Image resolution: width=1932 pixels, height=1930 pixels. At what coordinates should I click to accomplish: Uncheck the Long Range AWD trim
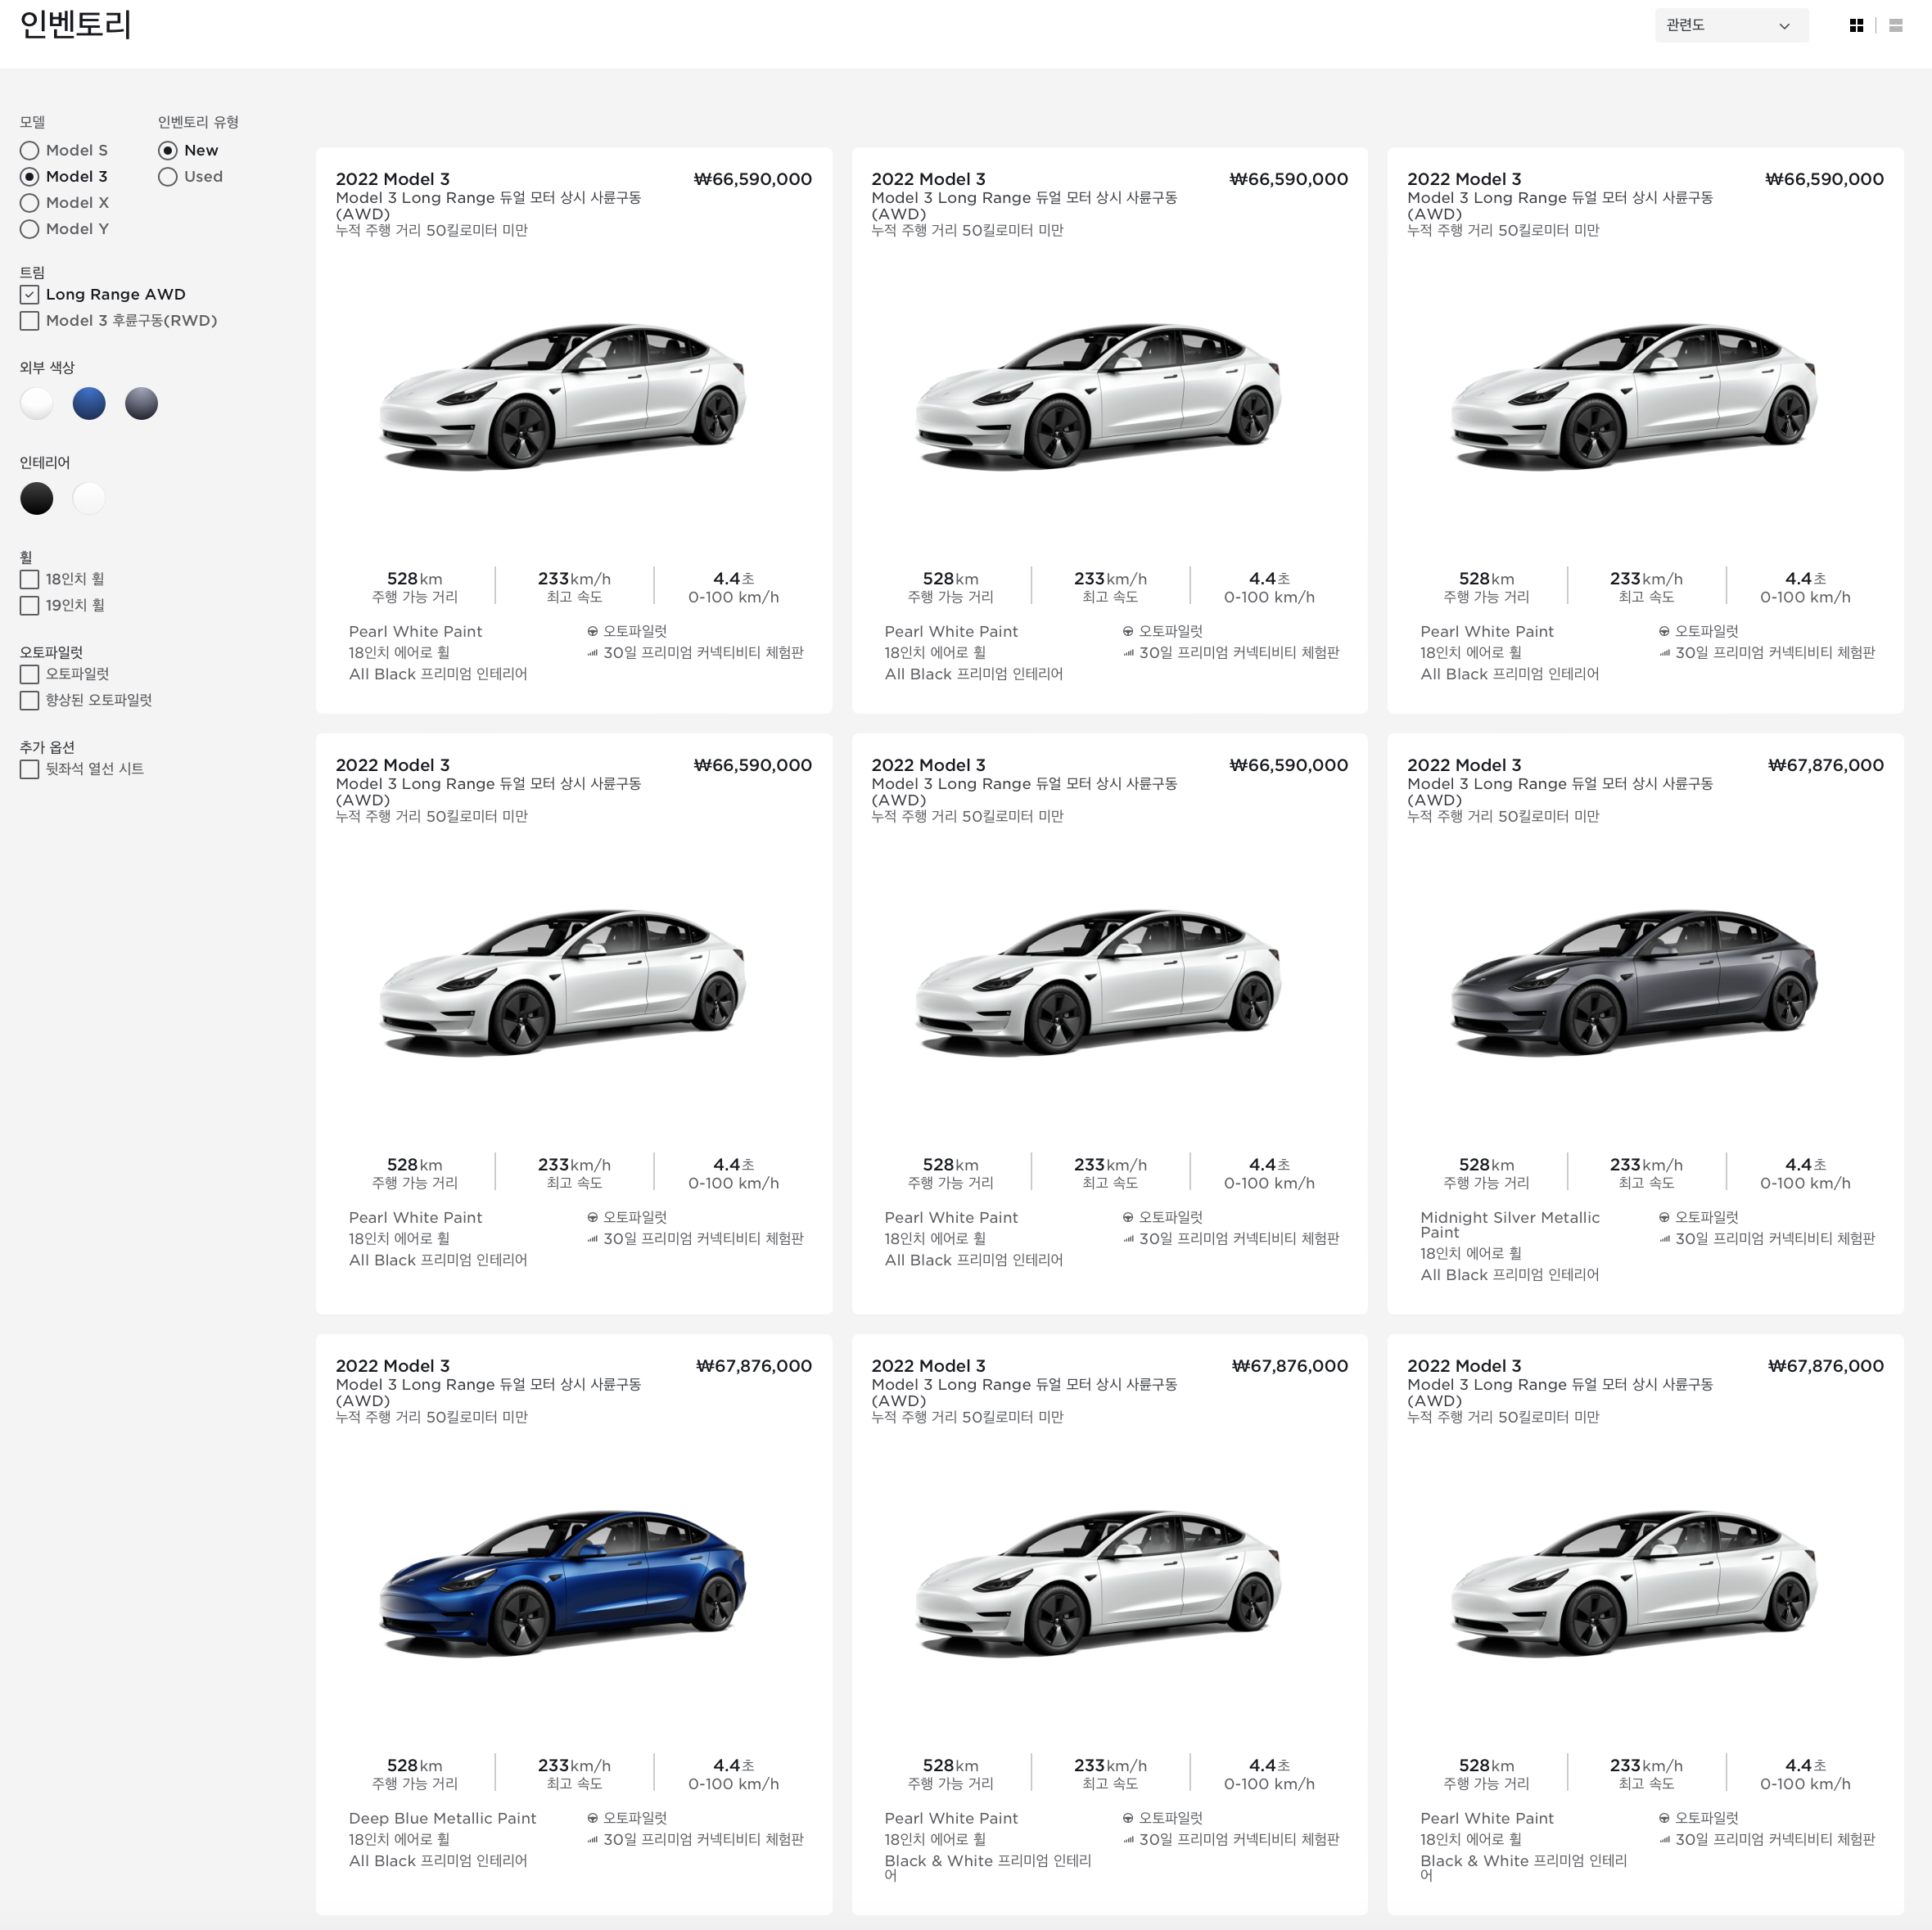(30, 295)
